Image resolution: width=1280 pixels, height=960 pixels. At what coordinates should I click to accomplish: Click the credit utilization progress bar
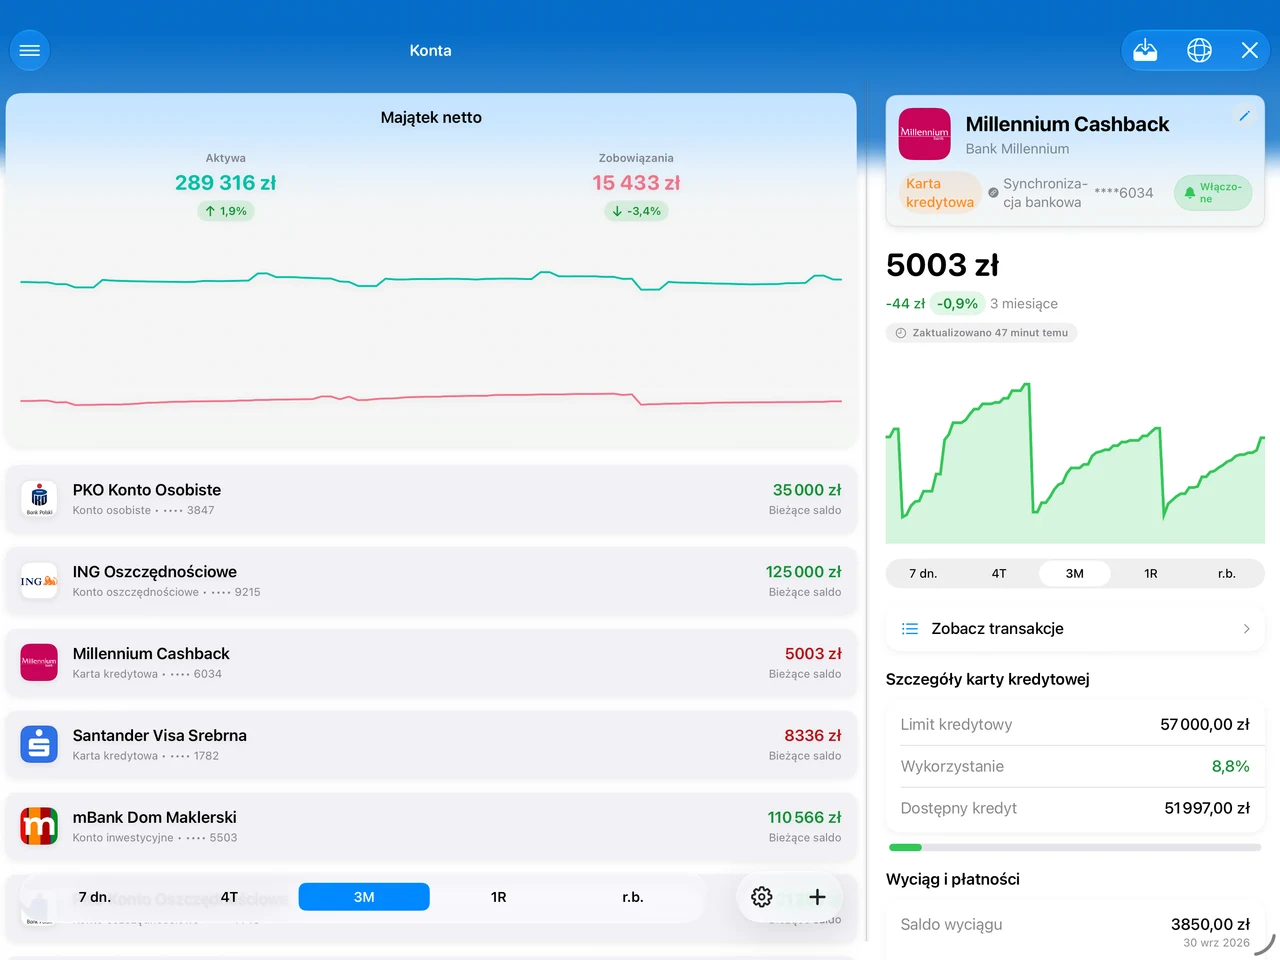click(x=1075, y=847)
